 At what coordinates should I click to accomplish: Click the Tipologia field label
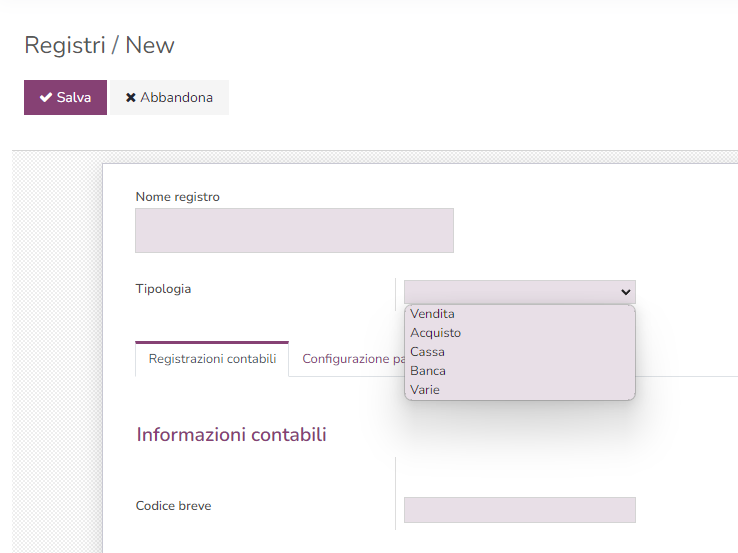coord(163,289)
